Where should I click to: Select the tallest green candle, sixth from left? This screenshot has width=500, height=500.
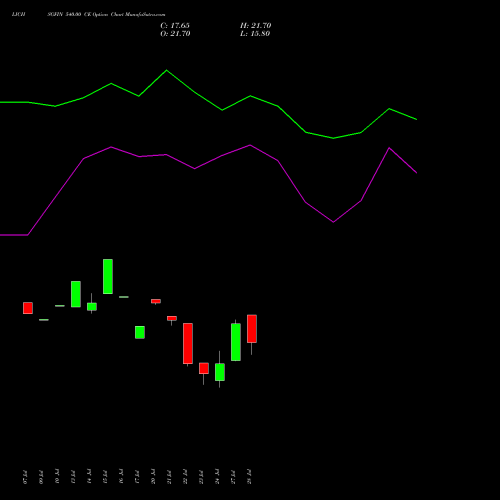click(x=108, y=276)
